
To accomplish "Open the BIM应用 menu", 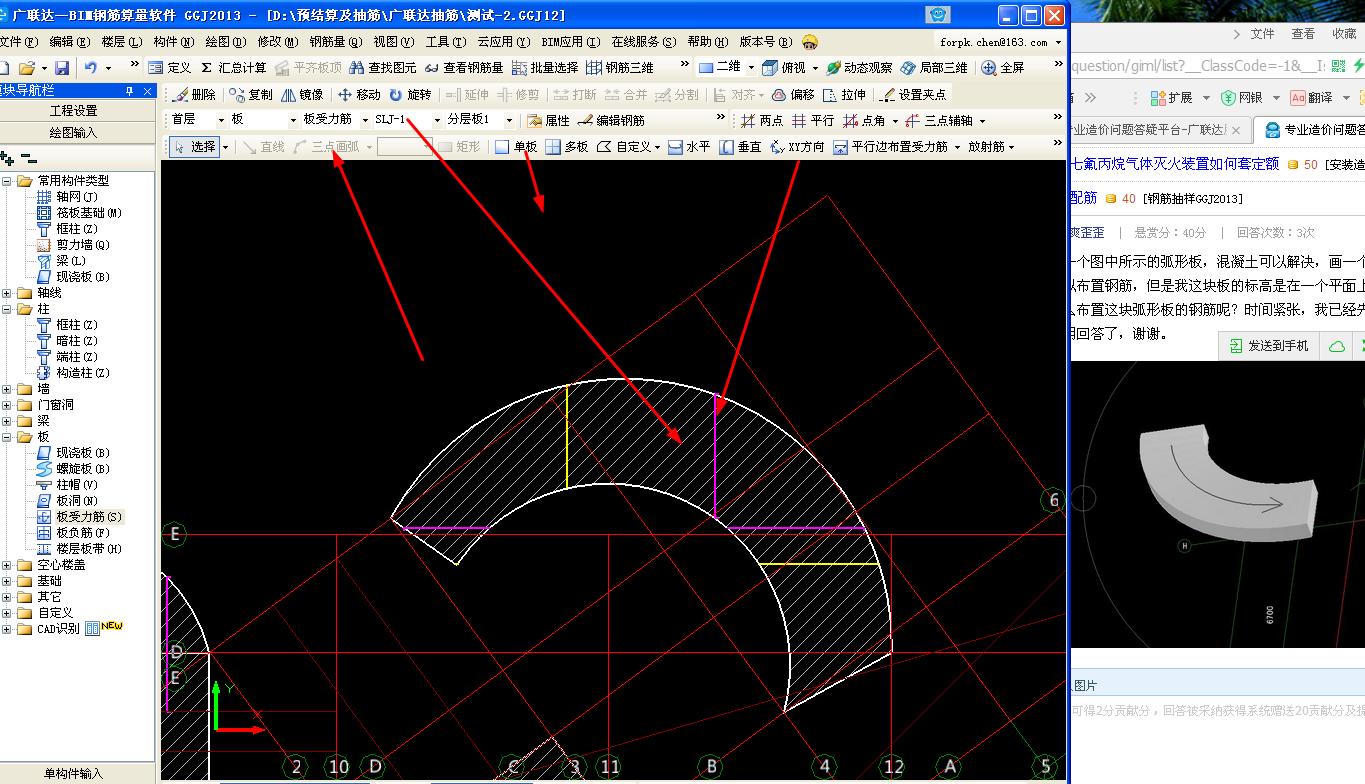I will [570, 42].
